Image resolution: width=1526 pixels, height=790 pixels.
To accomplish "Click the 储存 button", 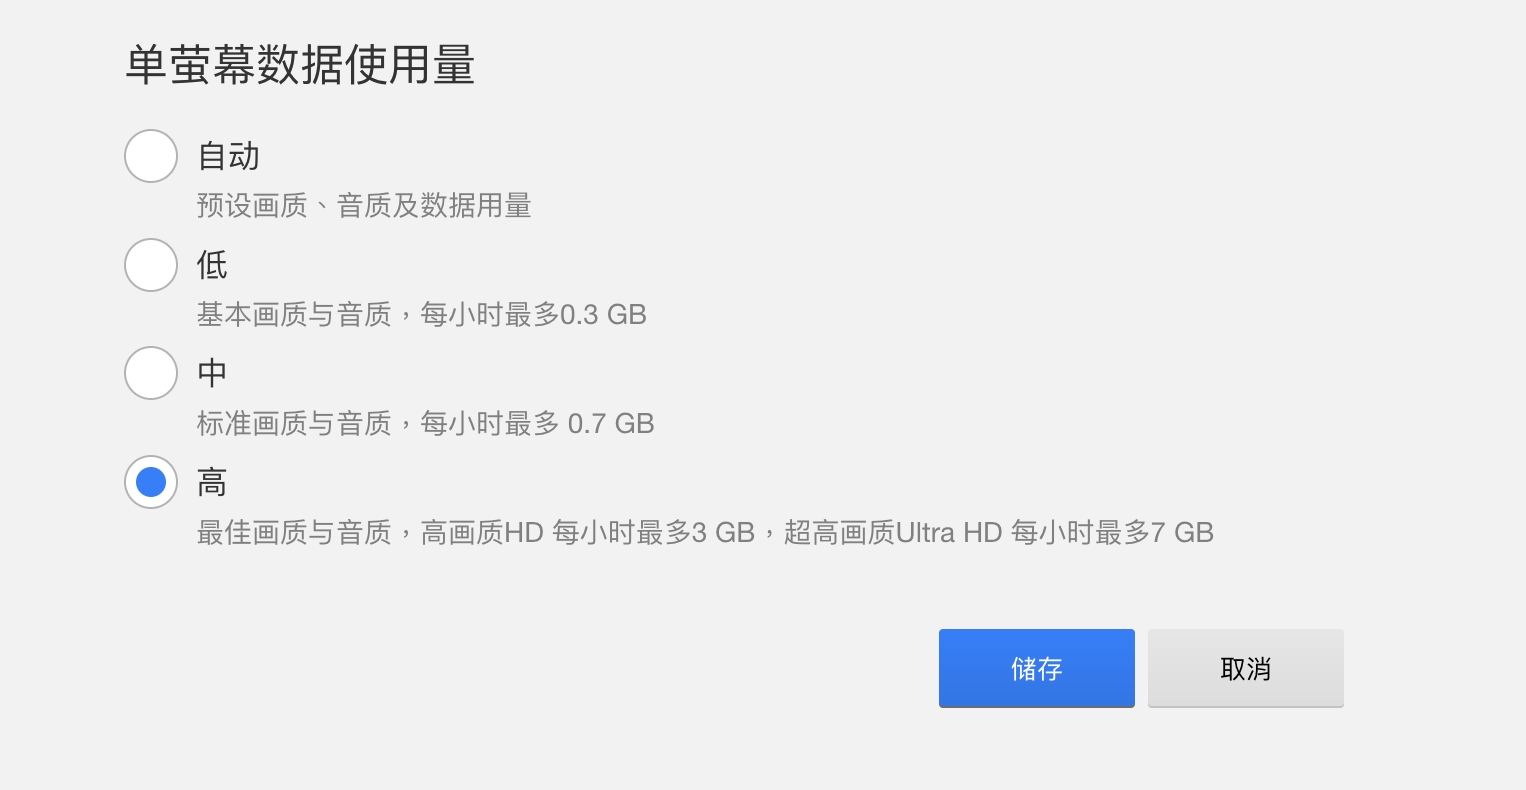I will [x=1036, y=668].
